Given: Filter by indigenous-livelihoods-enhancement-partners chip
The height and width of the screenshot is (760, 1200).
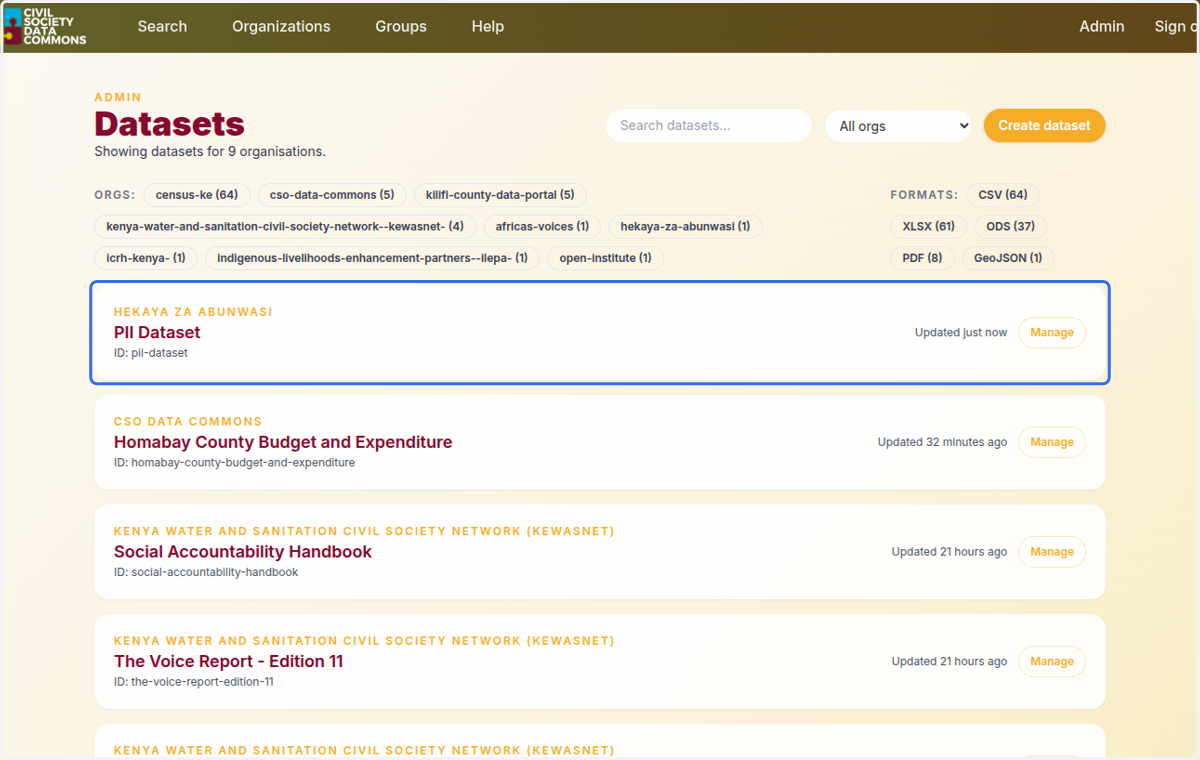Looking at the screenshot, I should pyautogui.click(x=372, y=258).
